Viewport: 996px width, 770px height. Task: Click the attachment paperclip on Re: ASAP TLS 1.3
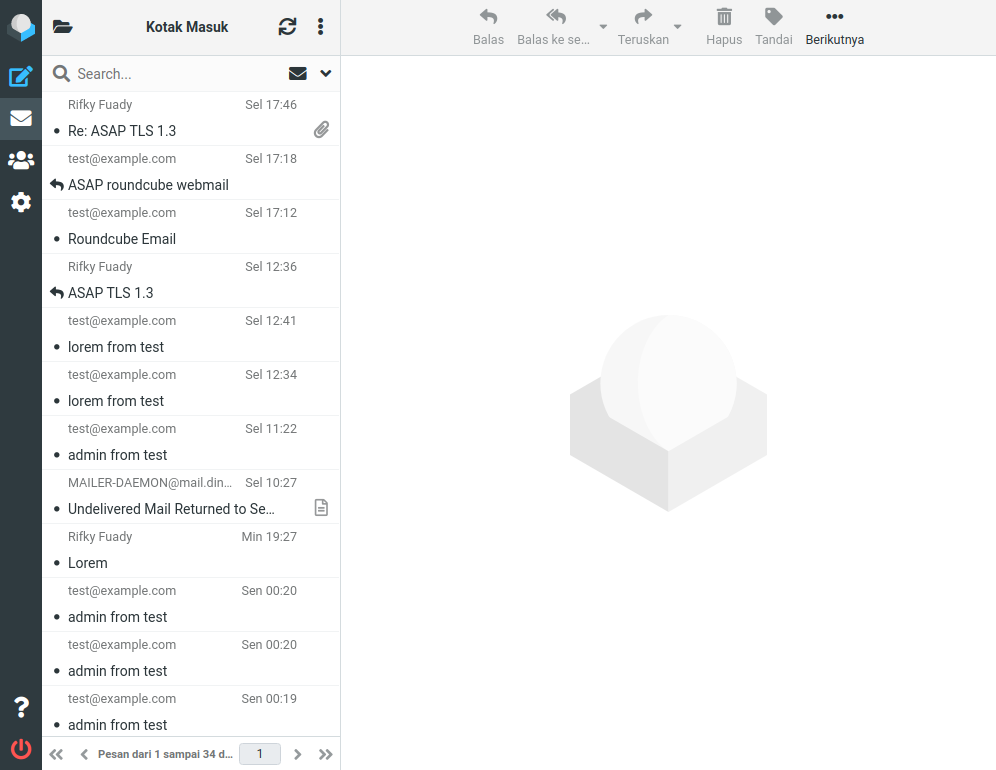321,130
